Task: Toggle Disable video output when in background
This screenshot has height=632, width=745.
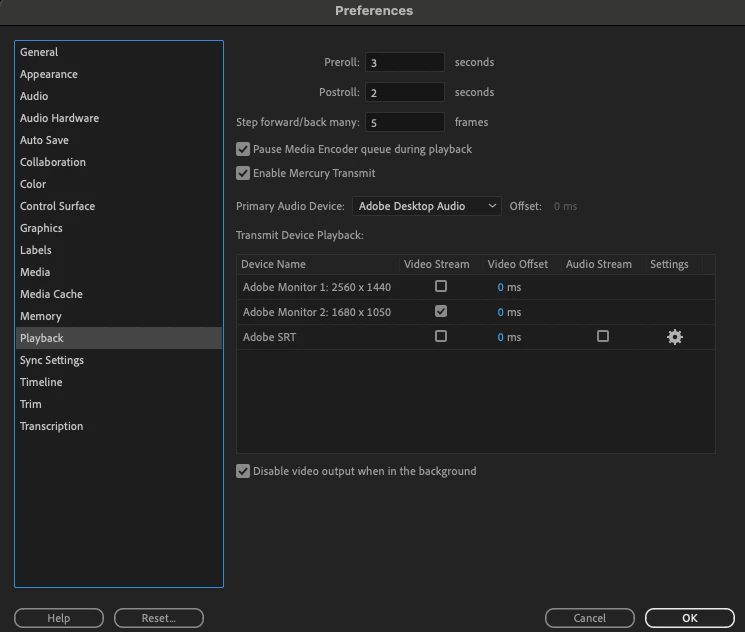Action: pos(243,471)
